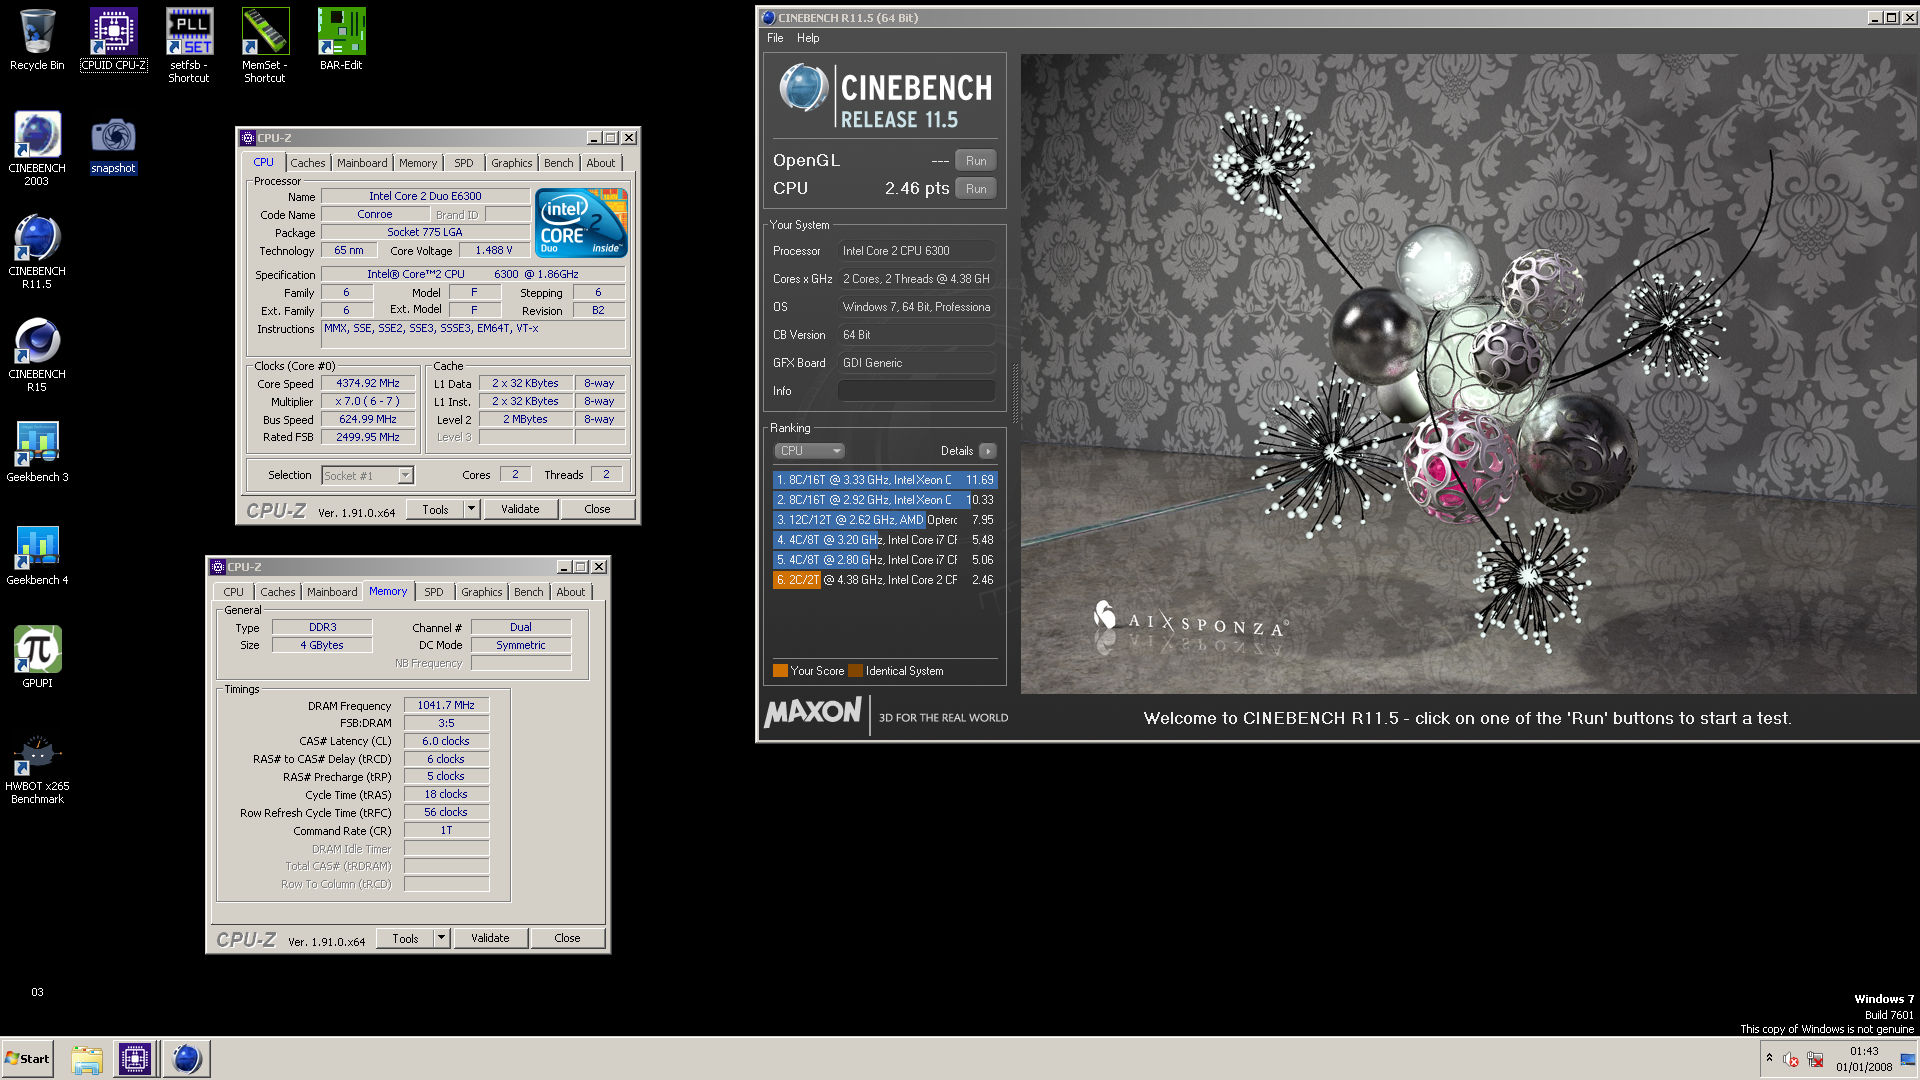Screen dimensions: 1920x1080
Task: Click the Cinebench logo sphere
Action: coord(803,88)
